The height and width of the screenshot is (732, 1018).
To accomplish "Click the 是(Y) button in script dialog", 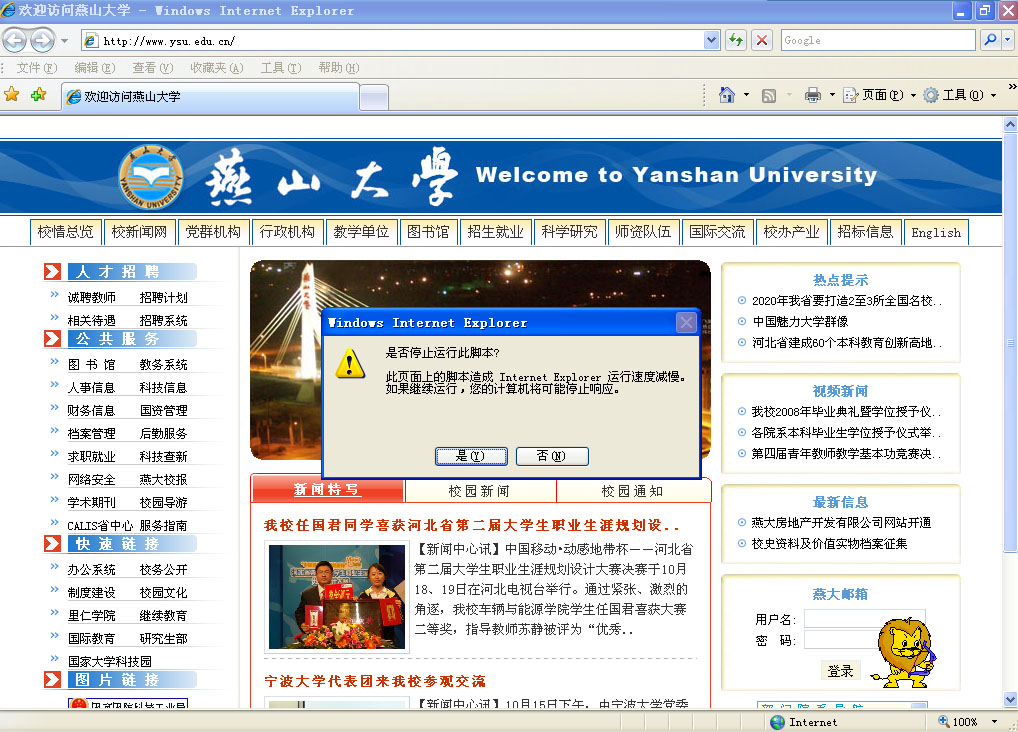I will point(471,456).
